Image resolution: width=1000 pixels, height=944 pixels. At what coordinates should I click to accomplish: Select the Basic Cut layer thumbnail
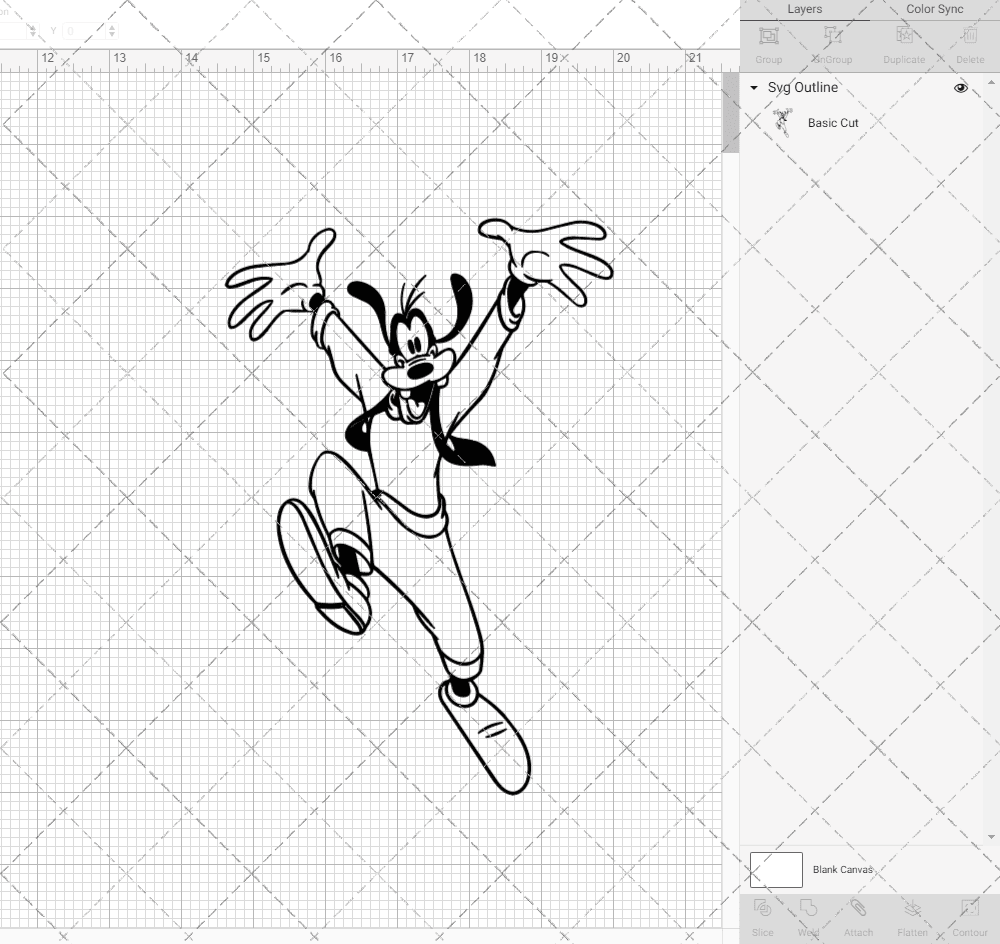click(783, 122)
